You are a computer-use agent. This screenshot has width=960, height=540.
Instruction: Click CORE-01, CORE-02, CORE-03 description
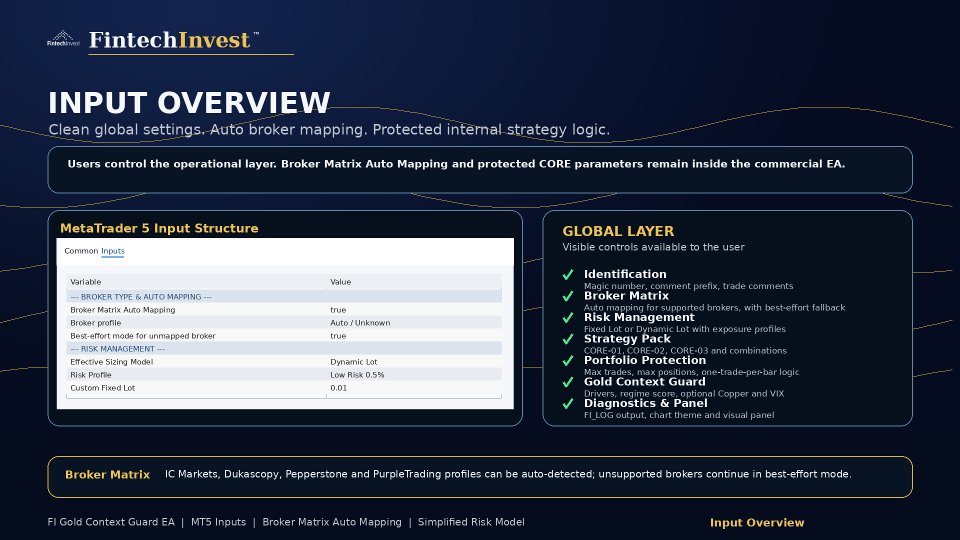[x=685, y=351]
